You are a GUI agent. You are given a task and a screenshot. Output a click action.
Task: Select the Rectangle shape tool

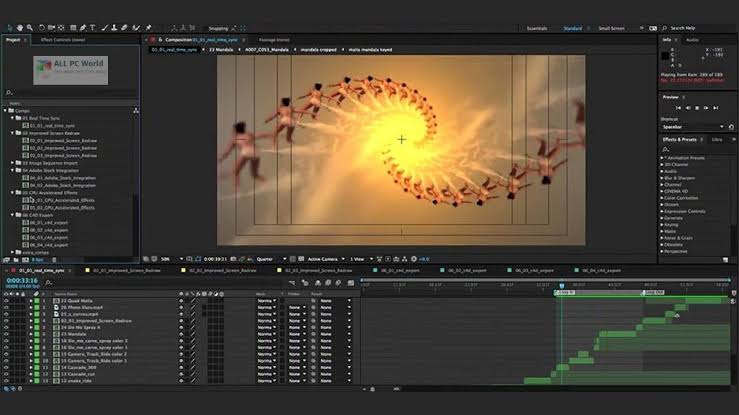click(73, 28)
